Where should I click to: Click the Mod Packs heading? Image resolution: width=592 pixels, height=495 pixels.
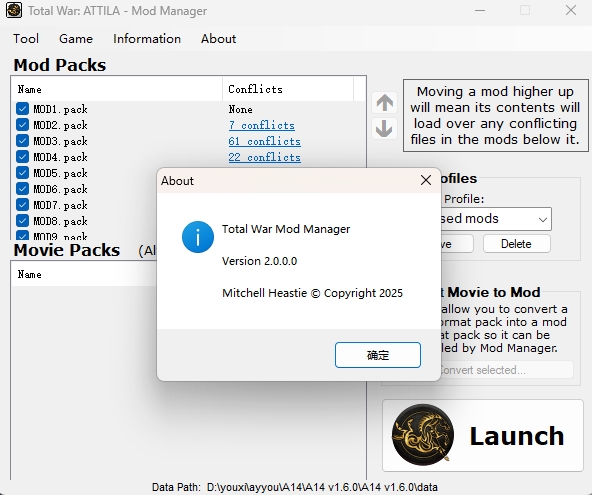pos(60,65)
